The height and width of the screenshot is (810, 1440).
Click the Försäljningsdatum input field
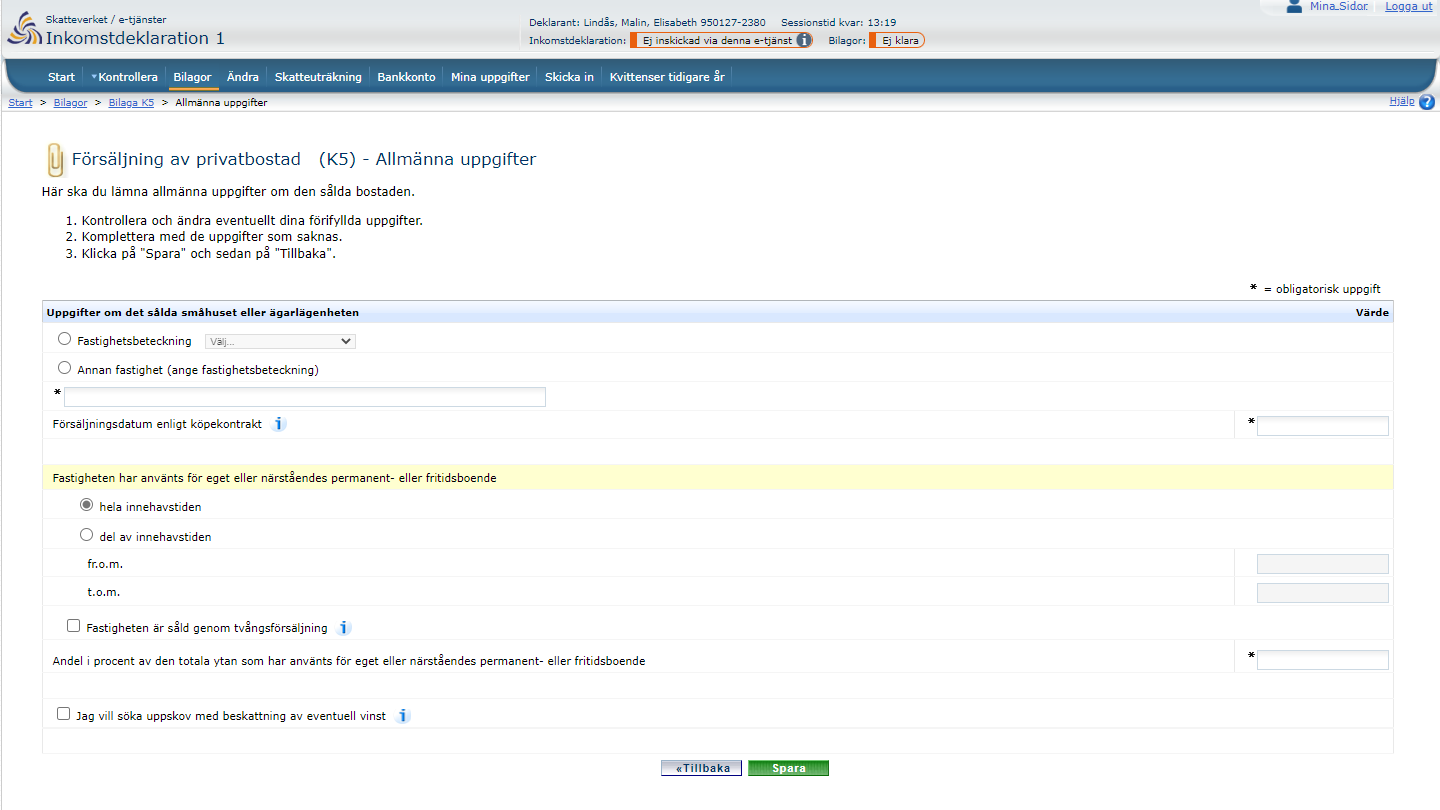[1322, 425]
